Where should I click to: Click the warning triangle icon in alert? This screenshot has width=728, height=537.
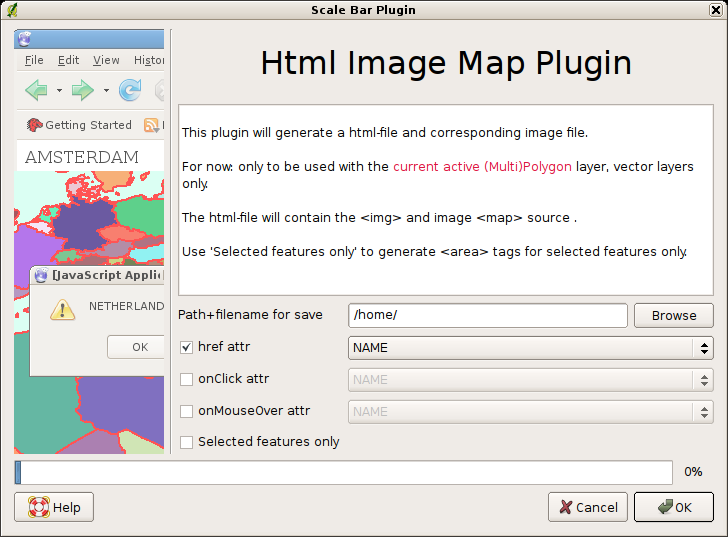pos(62,309)
